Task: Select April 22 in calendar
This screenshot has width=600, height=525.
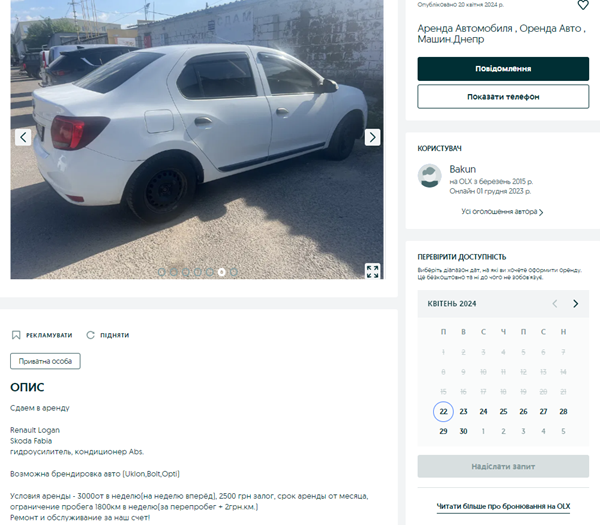Action: click(x=443, y=412)
